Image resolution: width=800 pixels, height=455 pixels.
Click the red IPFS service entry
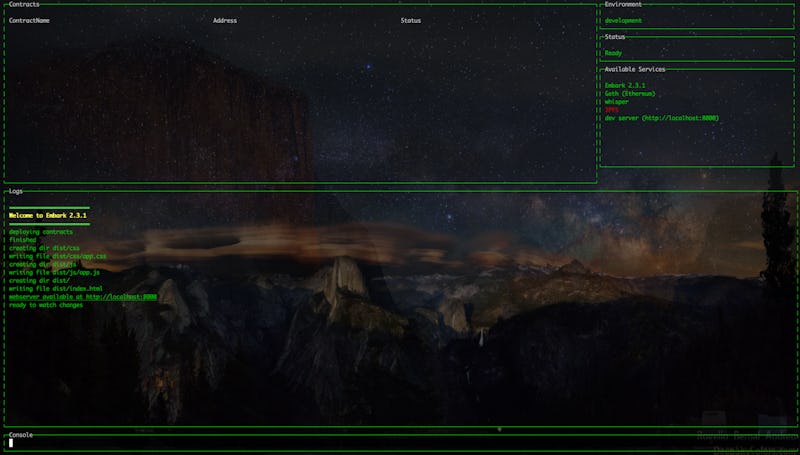[612, 110]
